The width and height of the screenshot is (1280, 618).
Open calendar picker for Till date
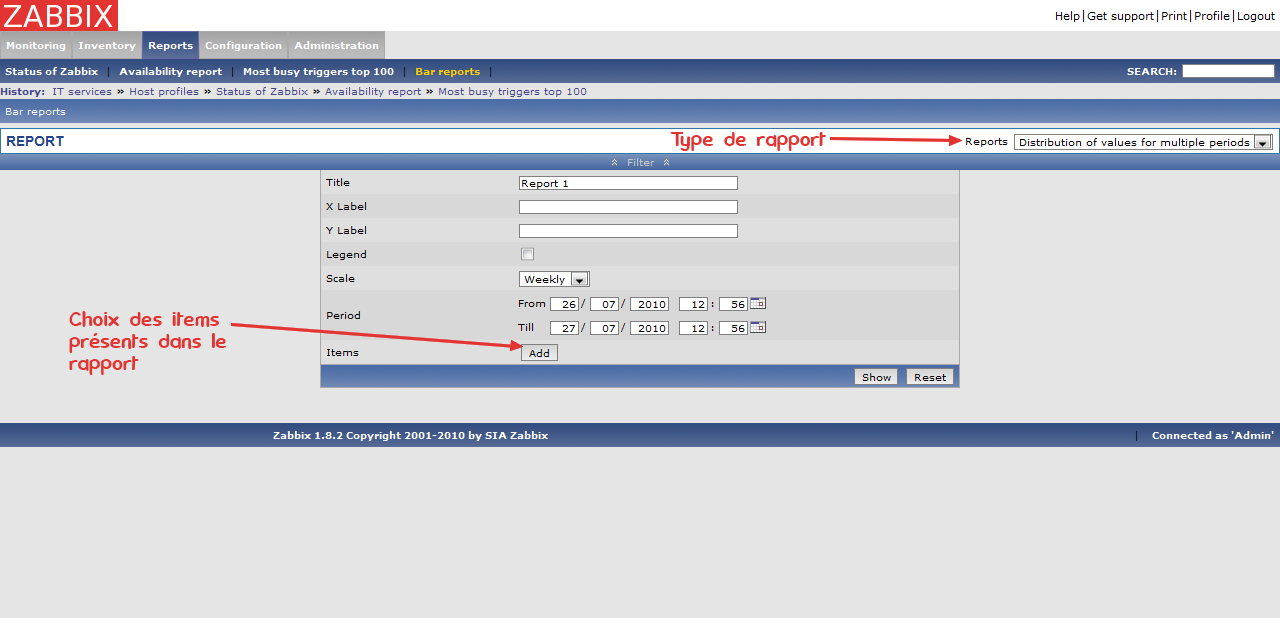click(x=758, y=327)
